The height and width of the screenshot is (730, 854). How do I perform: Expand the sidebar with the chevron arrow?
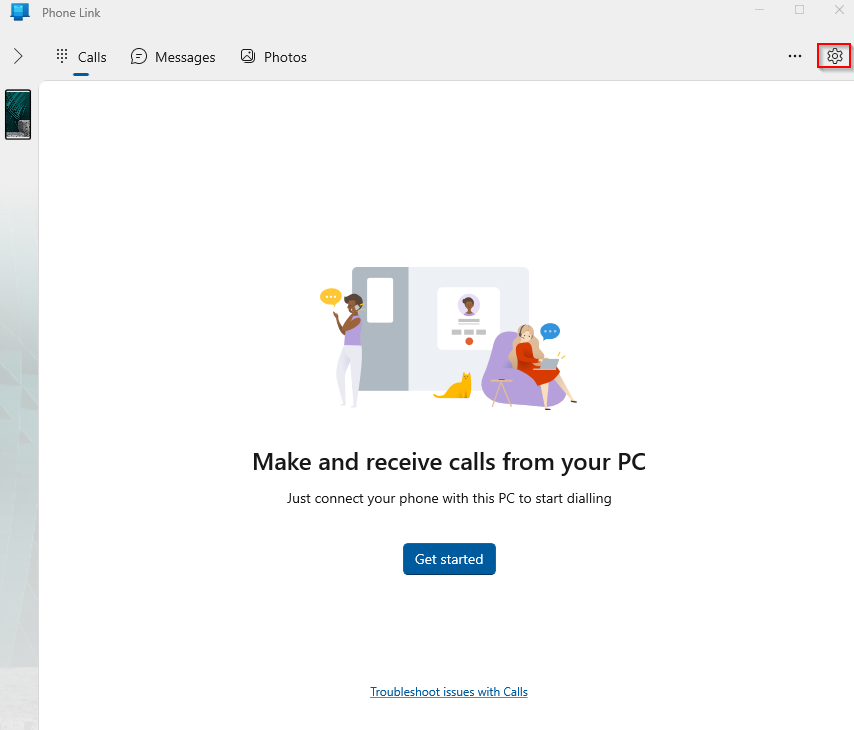[18, 56]
